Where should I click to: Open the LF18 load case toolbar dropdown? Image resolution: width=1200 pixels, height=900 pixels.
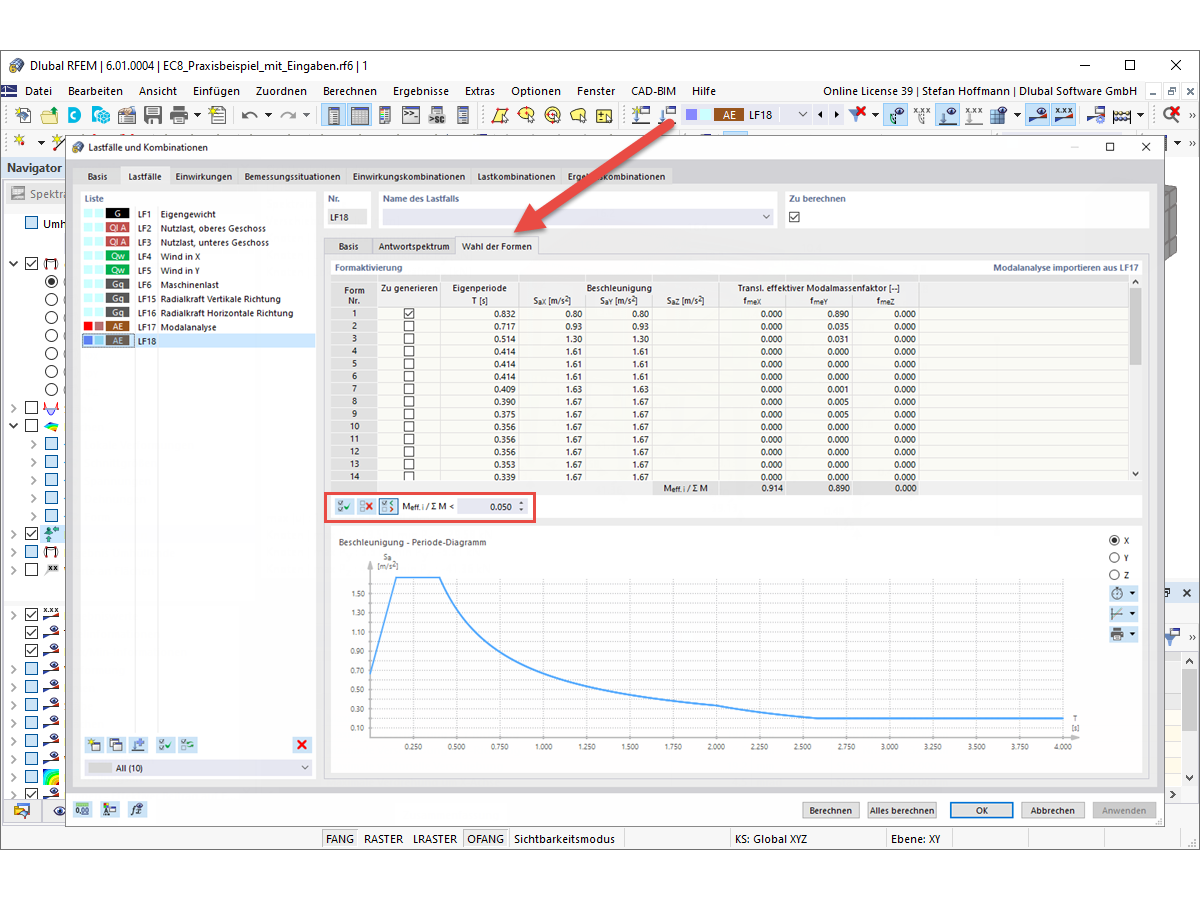pos(805,116)
